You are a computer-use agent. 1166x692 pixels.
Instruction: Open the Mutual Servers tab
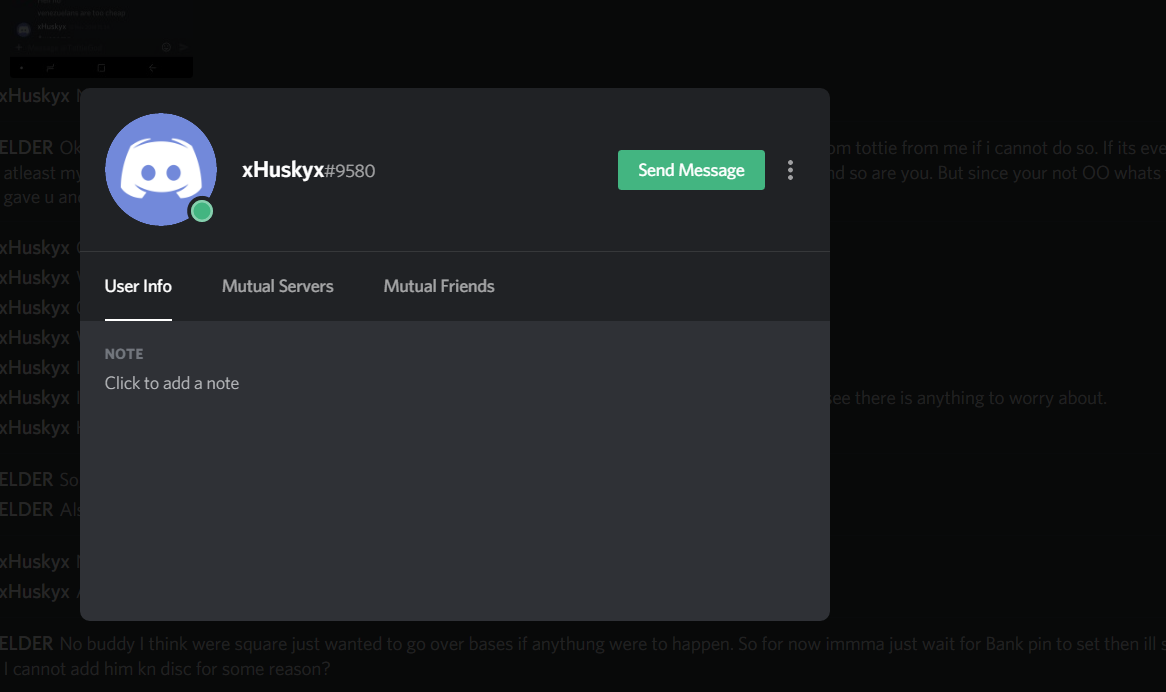[277, 286]
